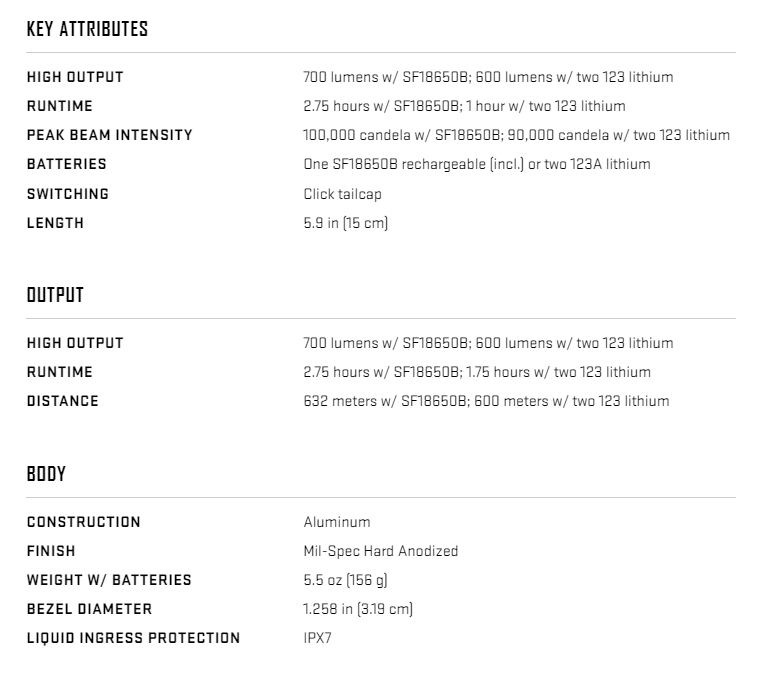Click the Body section heading
The height and width of the screenshot is (679, 761).
point(46,474)
